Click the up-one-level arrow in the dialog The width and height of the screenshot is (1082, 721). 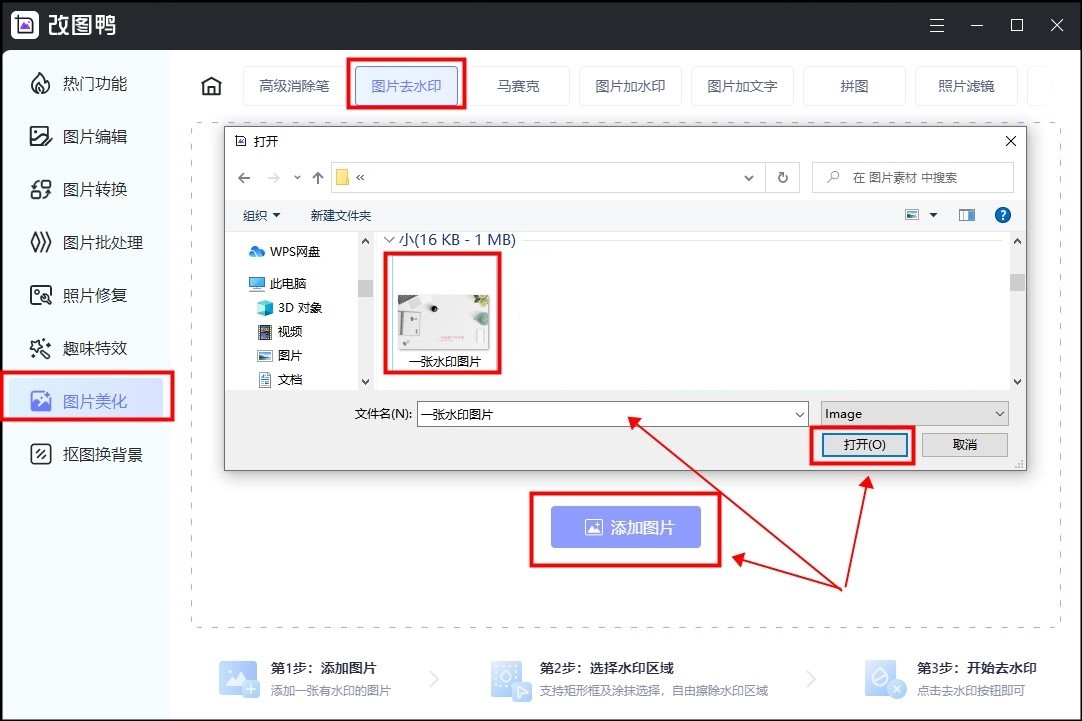pos(317,177)
